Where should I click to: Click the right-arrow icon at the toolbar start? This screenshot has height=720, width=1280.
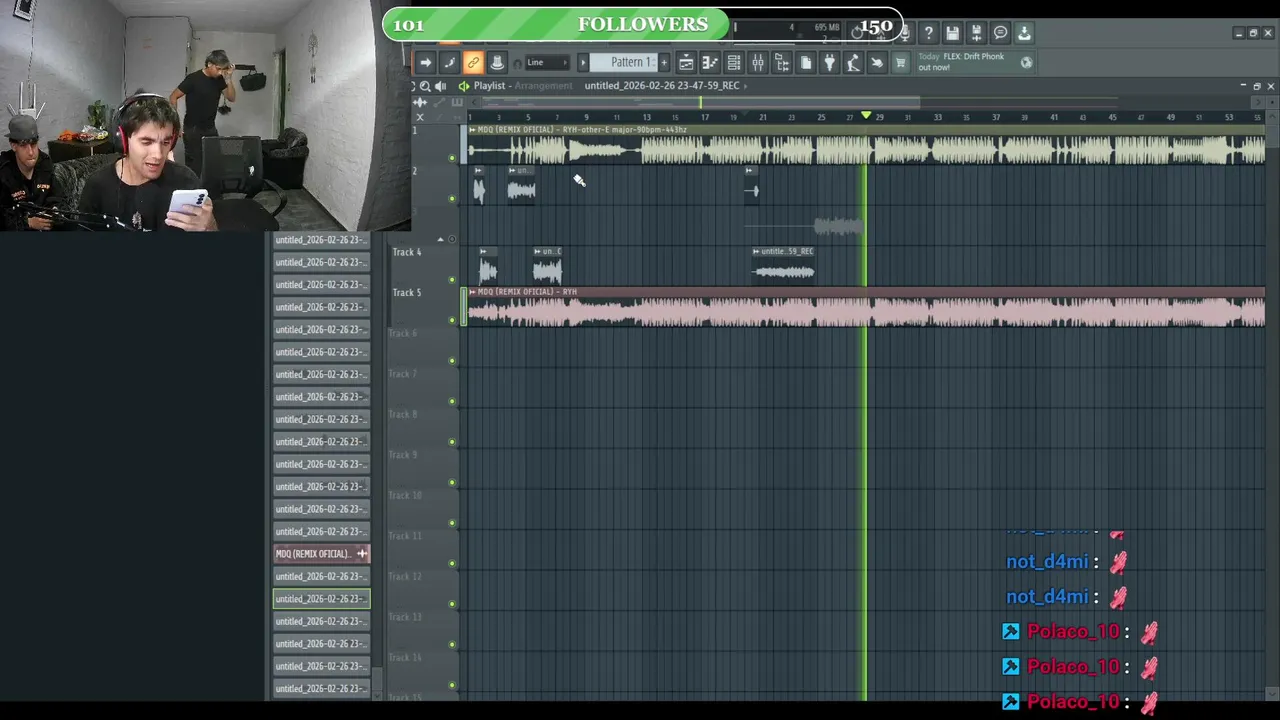pos(425,62)
